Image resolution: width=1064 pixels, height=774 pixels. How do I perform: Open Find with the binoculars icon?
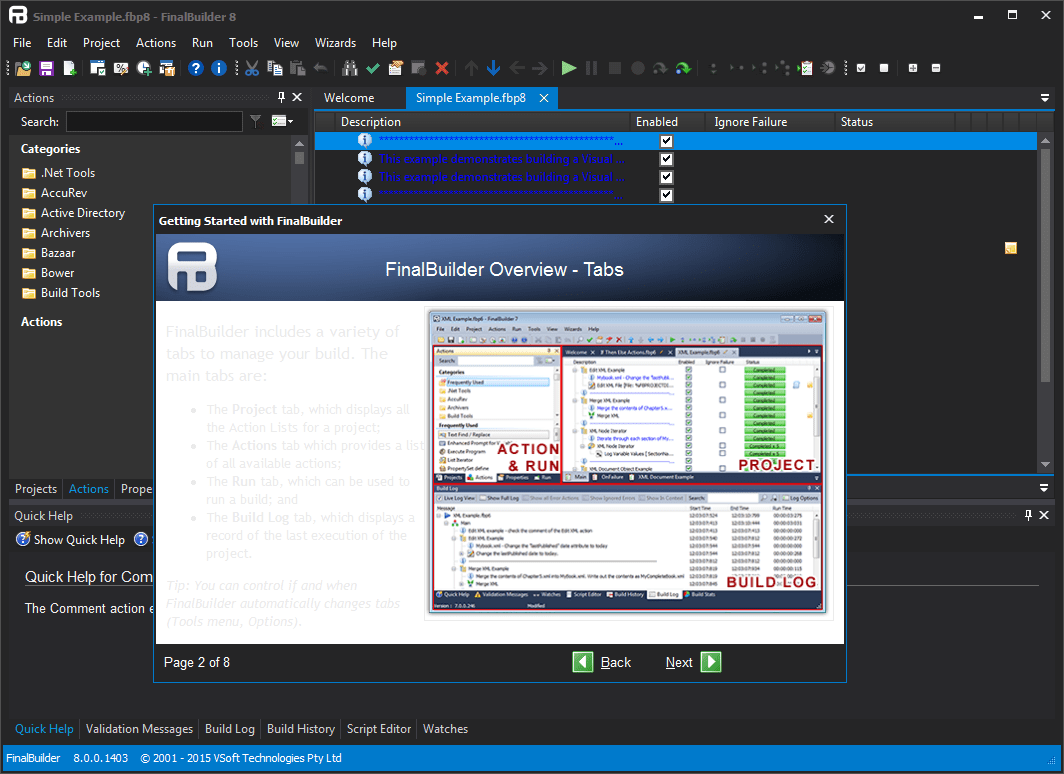(x=348, y=67)
